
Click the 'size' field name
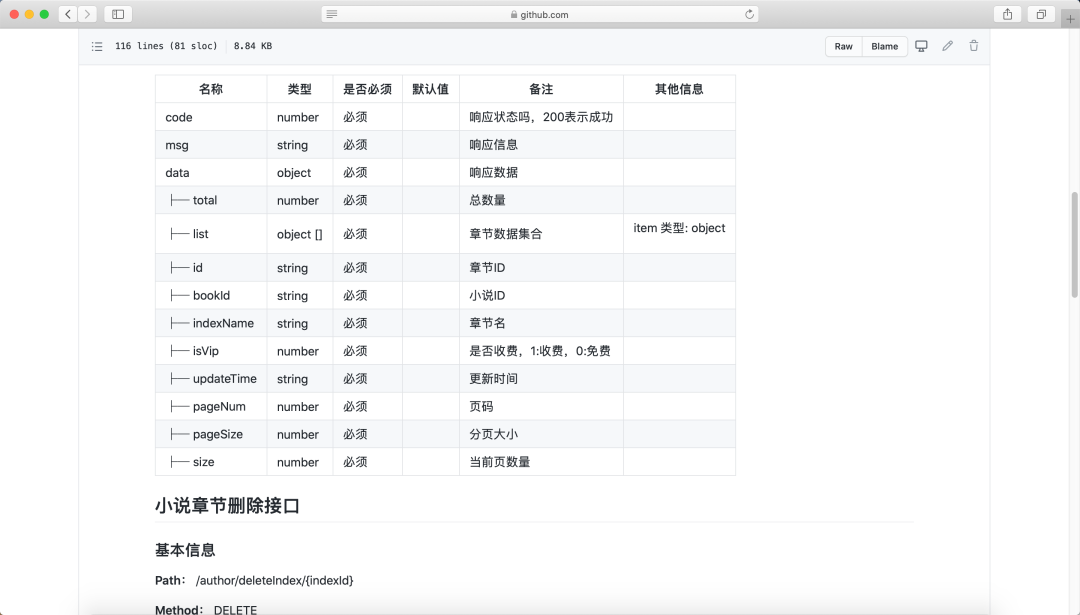coord(203,462)
